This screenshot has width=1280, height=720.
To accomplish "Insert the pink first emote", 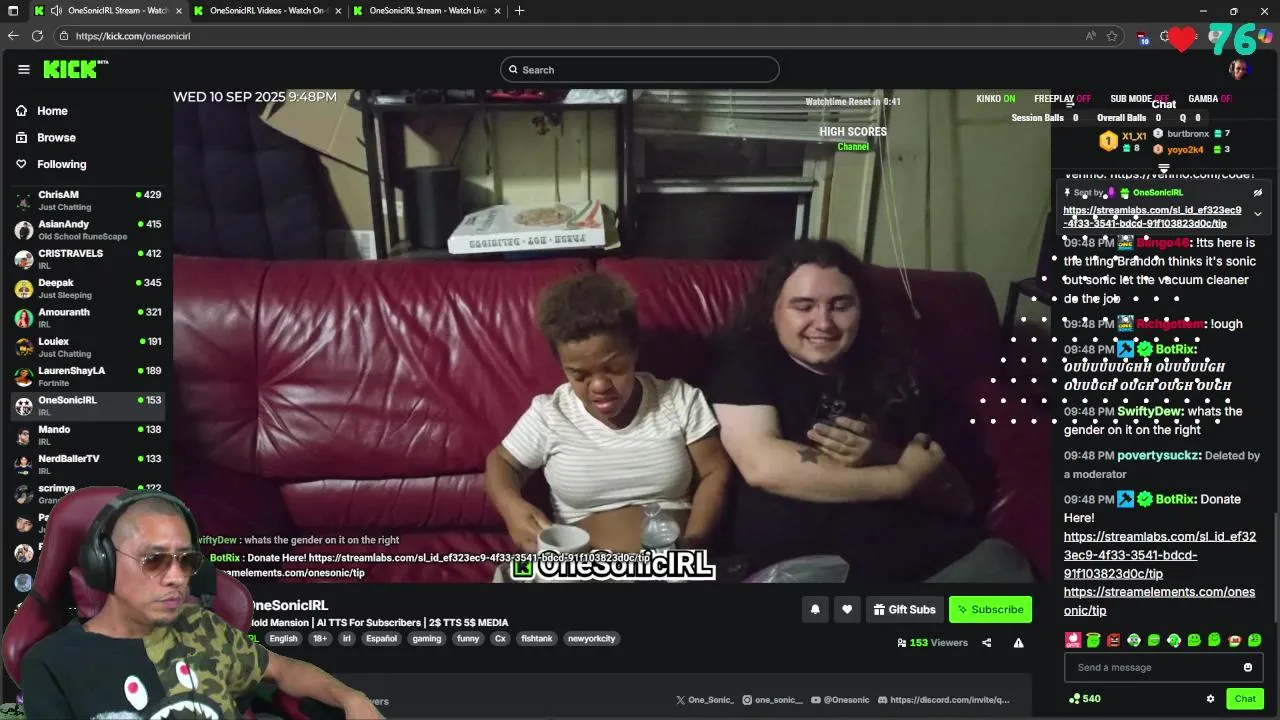I will (x=1073, y=640).
